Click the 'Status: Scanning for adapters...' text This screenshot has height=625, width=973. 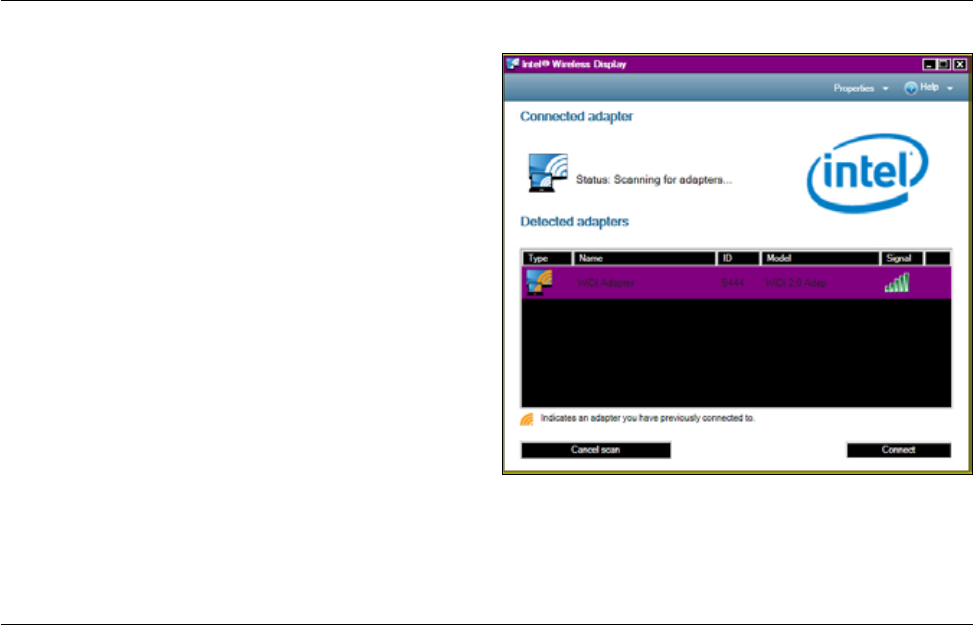tap(654, 179)
